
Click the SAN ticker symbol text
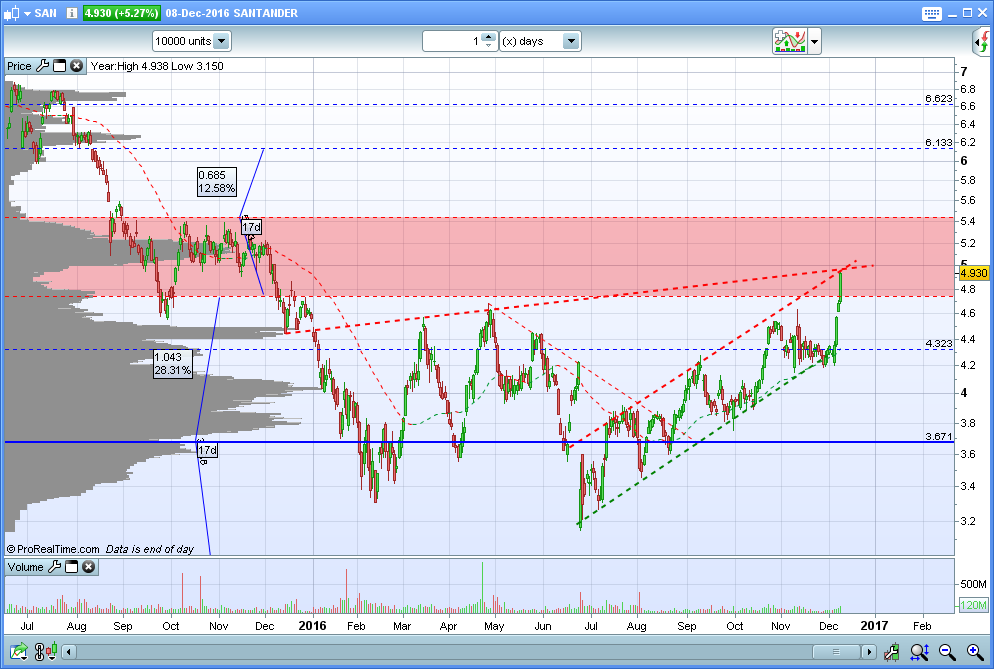pos(45,13)
